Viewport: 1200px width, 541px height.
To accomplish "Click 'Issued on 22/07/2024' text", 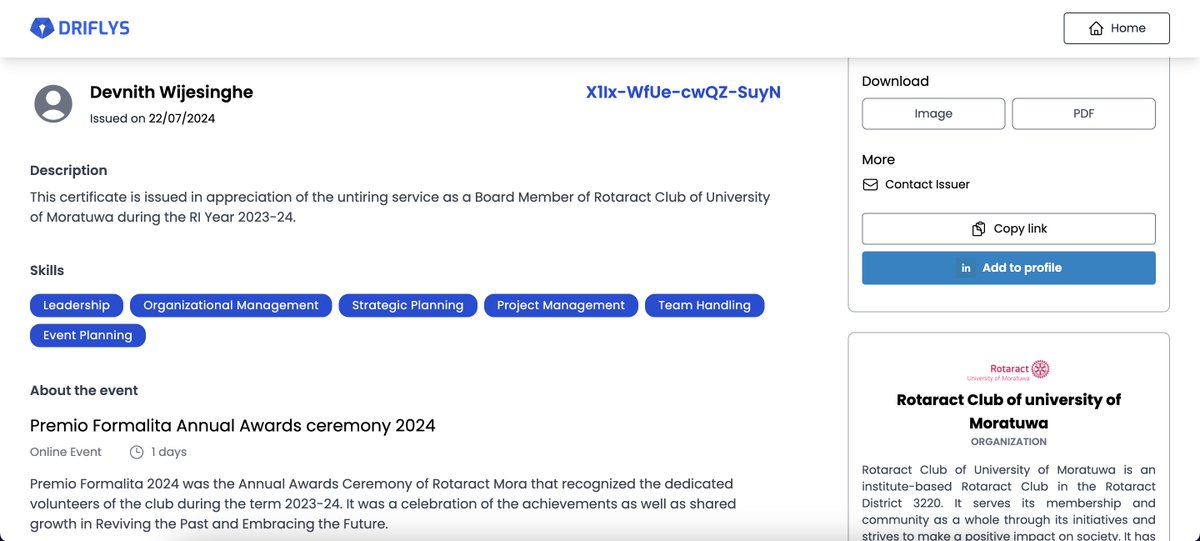I will click(x=152, y=118).
